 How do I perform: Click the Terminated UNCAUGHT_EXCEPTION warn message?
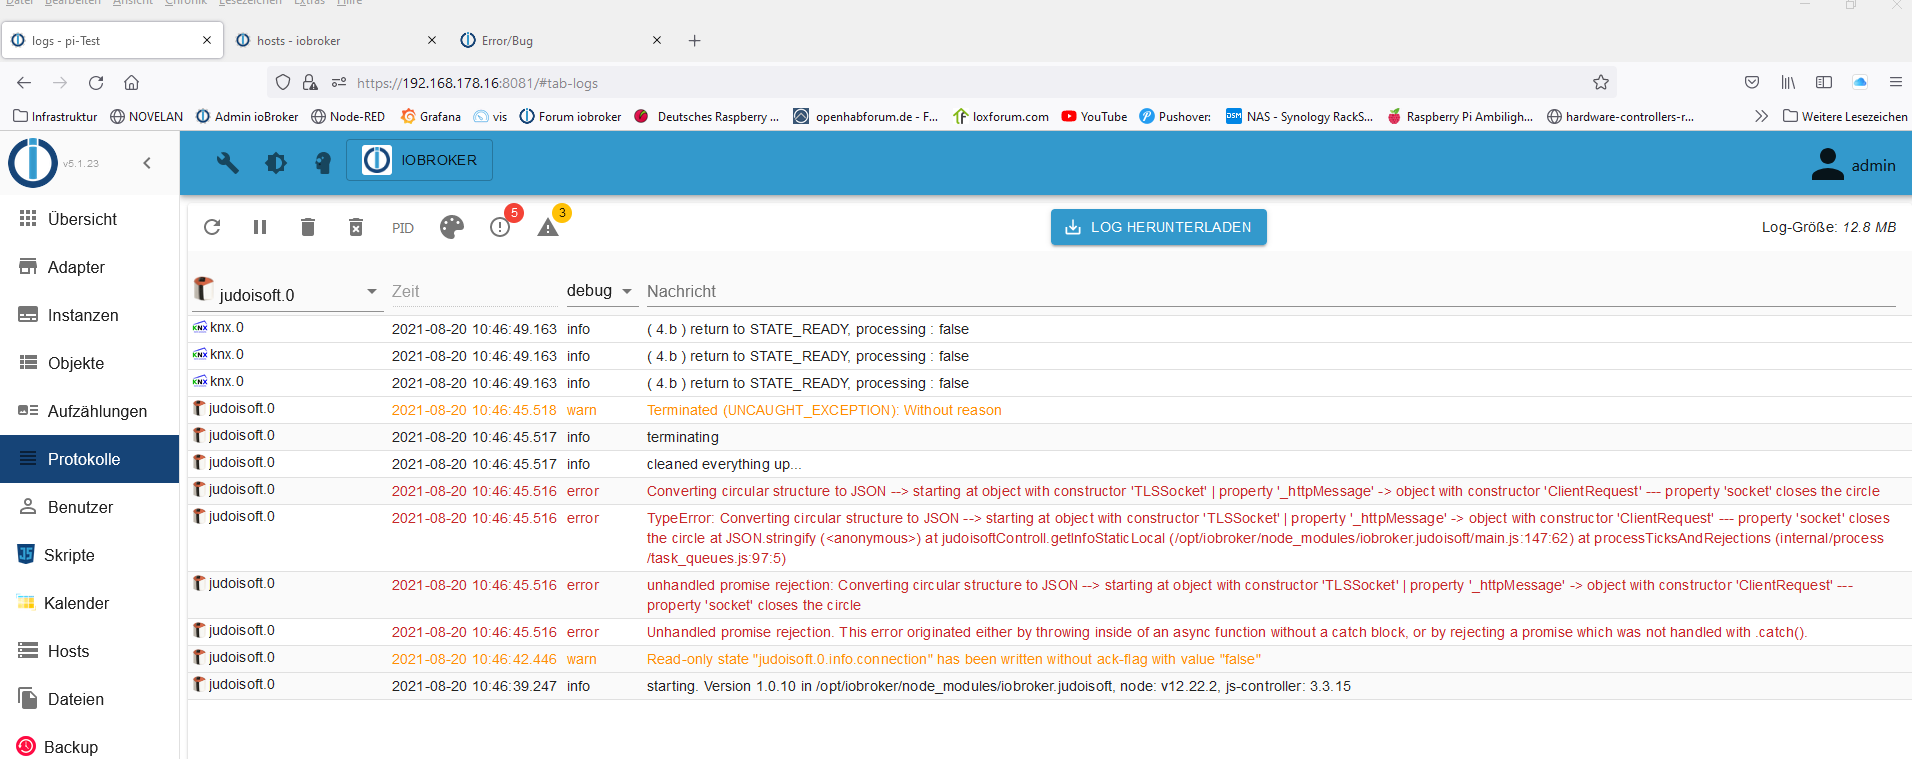[x=824, y=410]
